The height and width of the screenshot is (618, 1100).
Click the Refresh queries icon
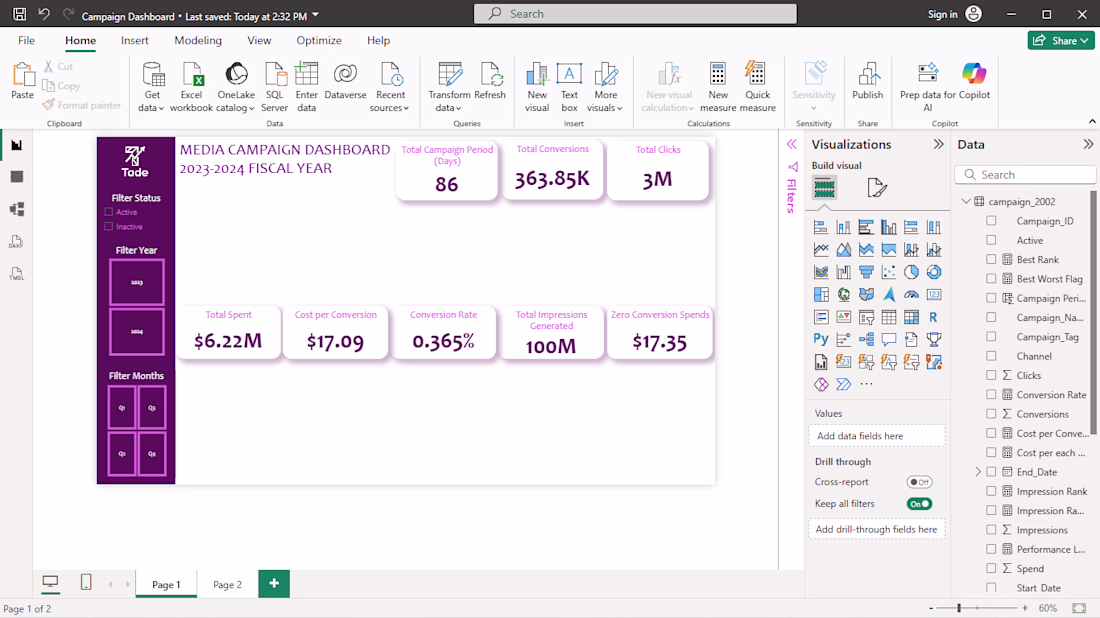coord(490,76)
